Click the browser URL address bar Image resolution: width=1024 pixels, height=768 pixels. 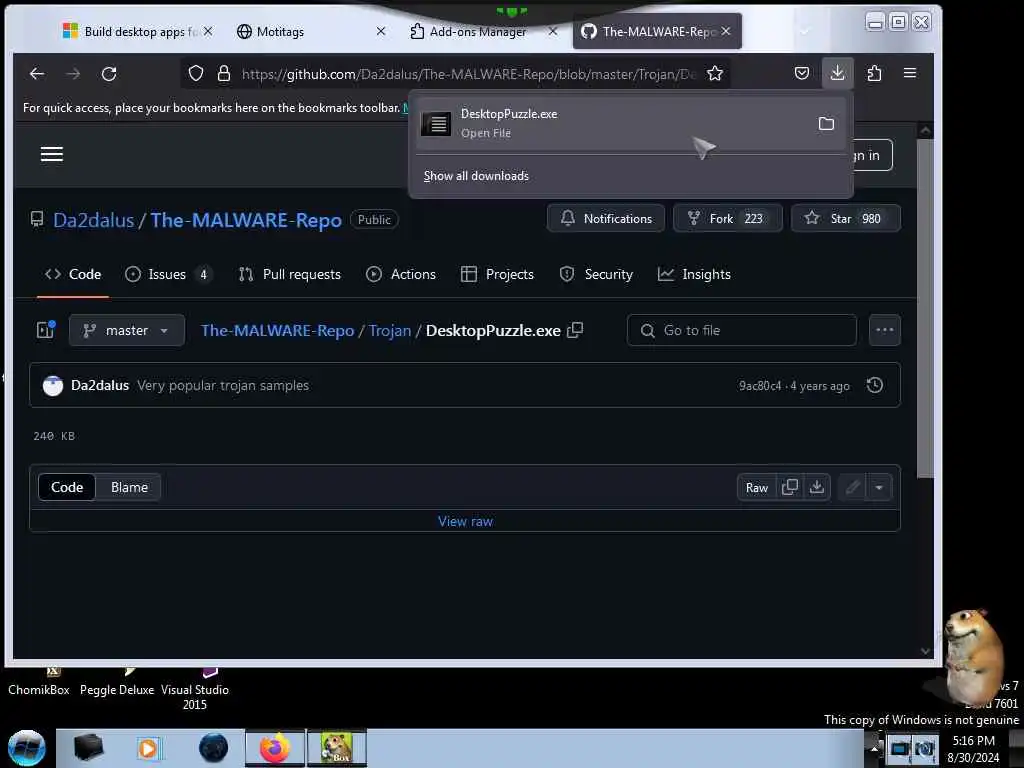coord(468,74)
